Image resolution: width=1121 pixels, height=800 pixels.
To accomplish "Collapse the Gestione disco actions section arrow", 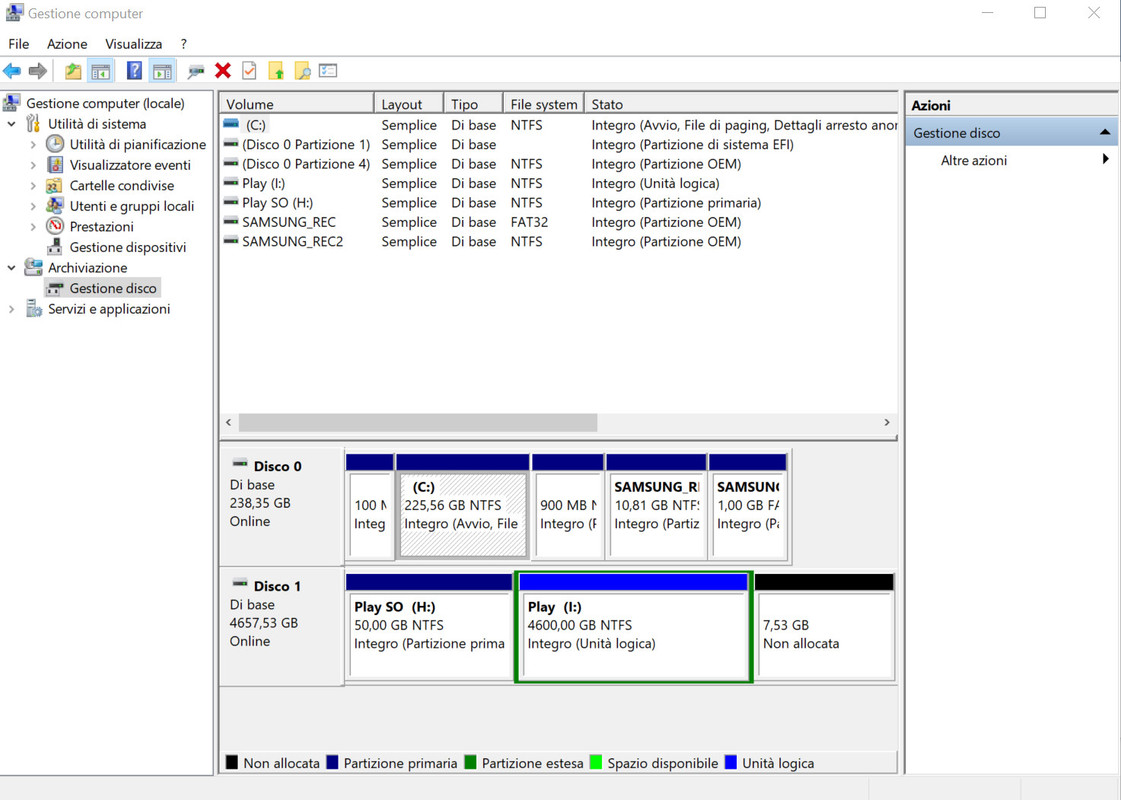I will tap(1105, 132).
